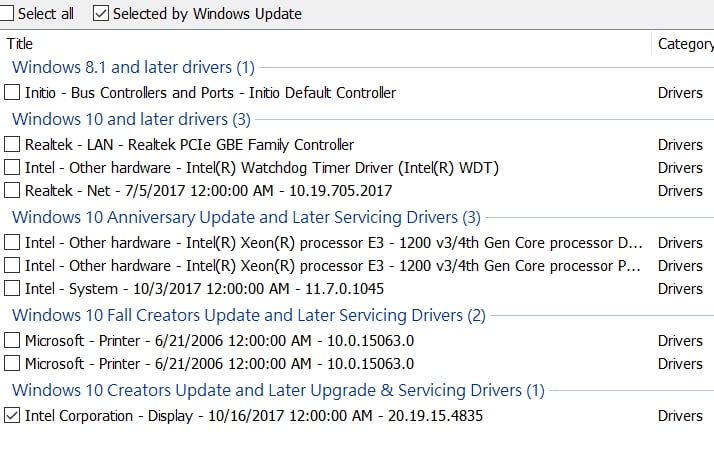Check Realtek Net 10.19.705.2017 driver

pos(12,190)
